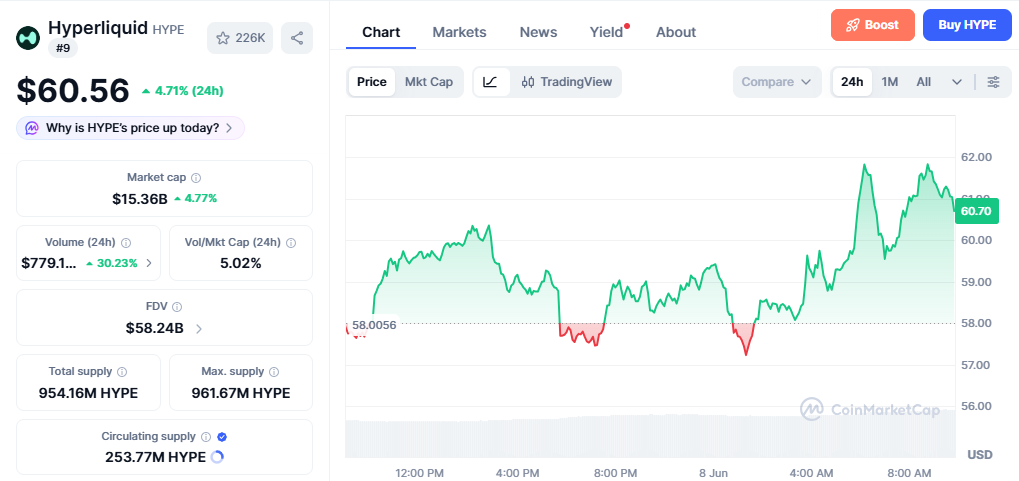
Task: Open the Chart tab
Action: coord(381,32)
